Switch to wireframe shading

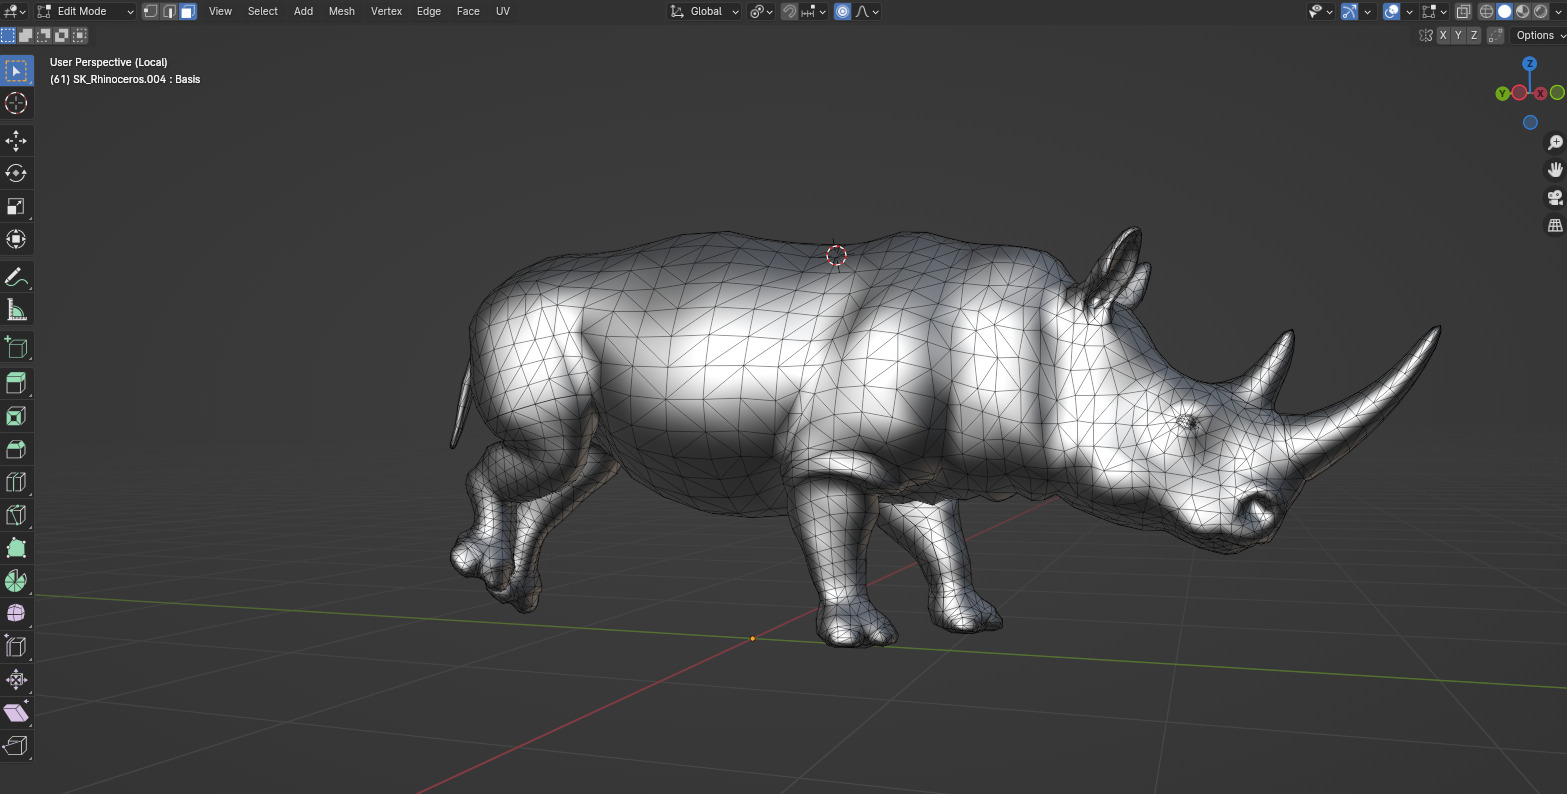click(x=1486, y=11)
